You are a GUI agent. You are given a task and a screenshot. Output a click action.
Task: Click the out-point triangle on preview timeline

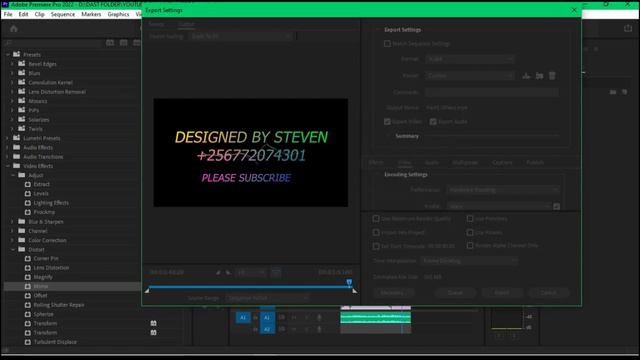coord(354,290)
